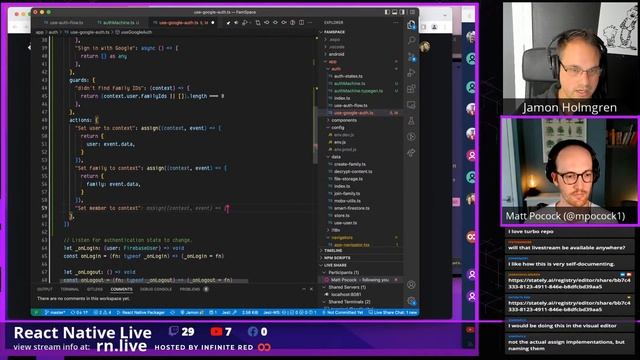The image size is (640, 360).
Task: Open the Explorer view in activity bar
Action: pyautogui.click(x=411, y=25)
